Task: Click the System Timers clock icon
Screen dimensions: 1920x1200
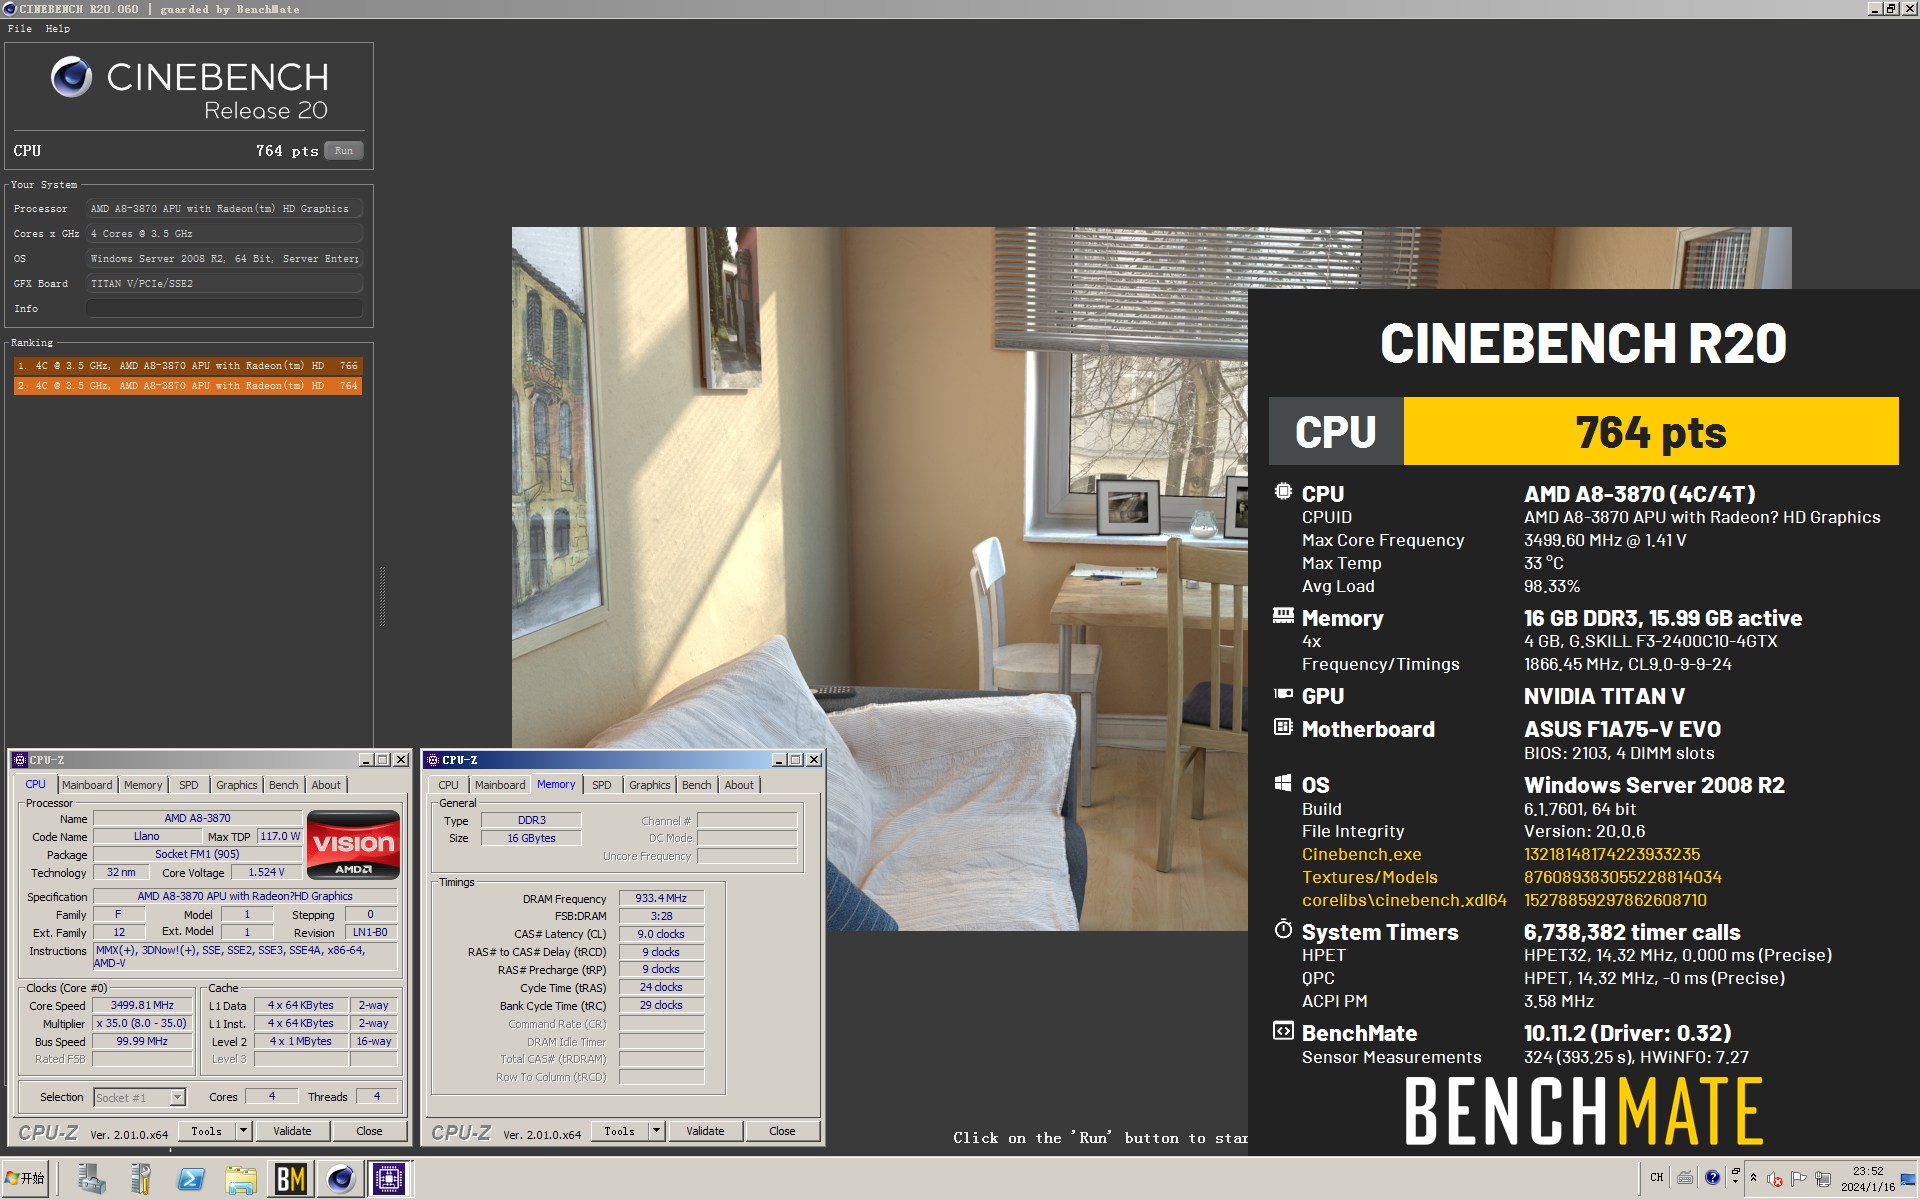Action: (x=1283, y=929)
